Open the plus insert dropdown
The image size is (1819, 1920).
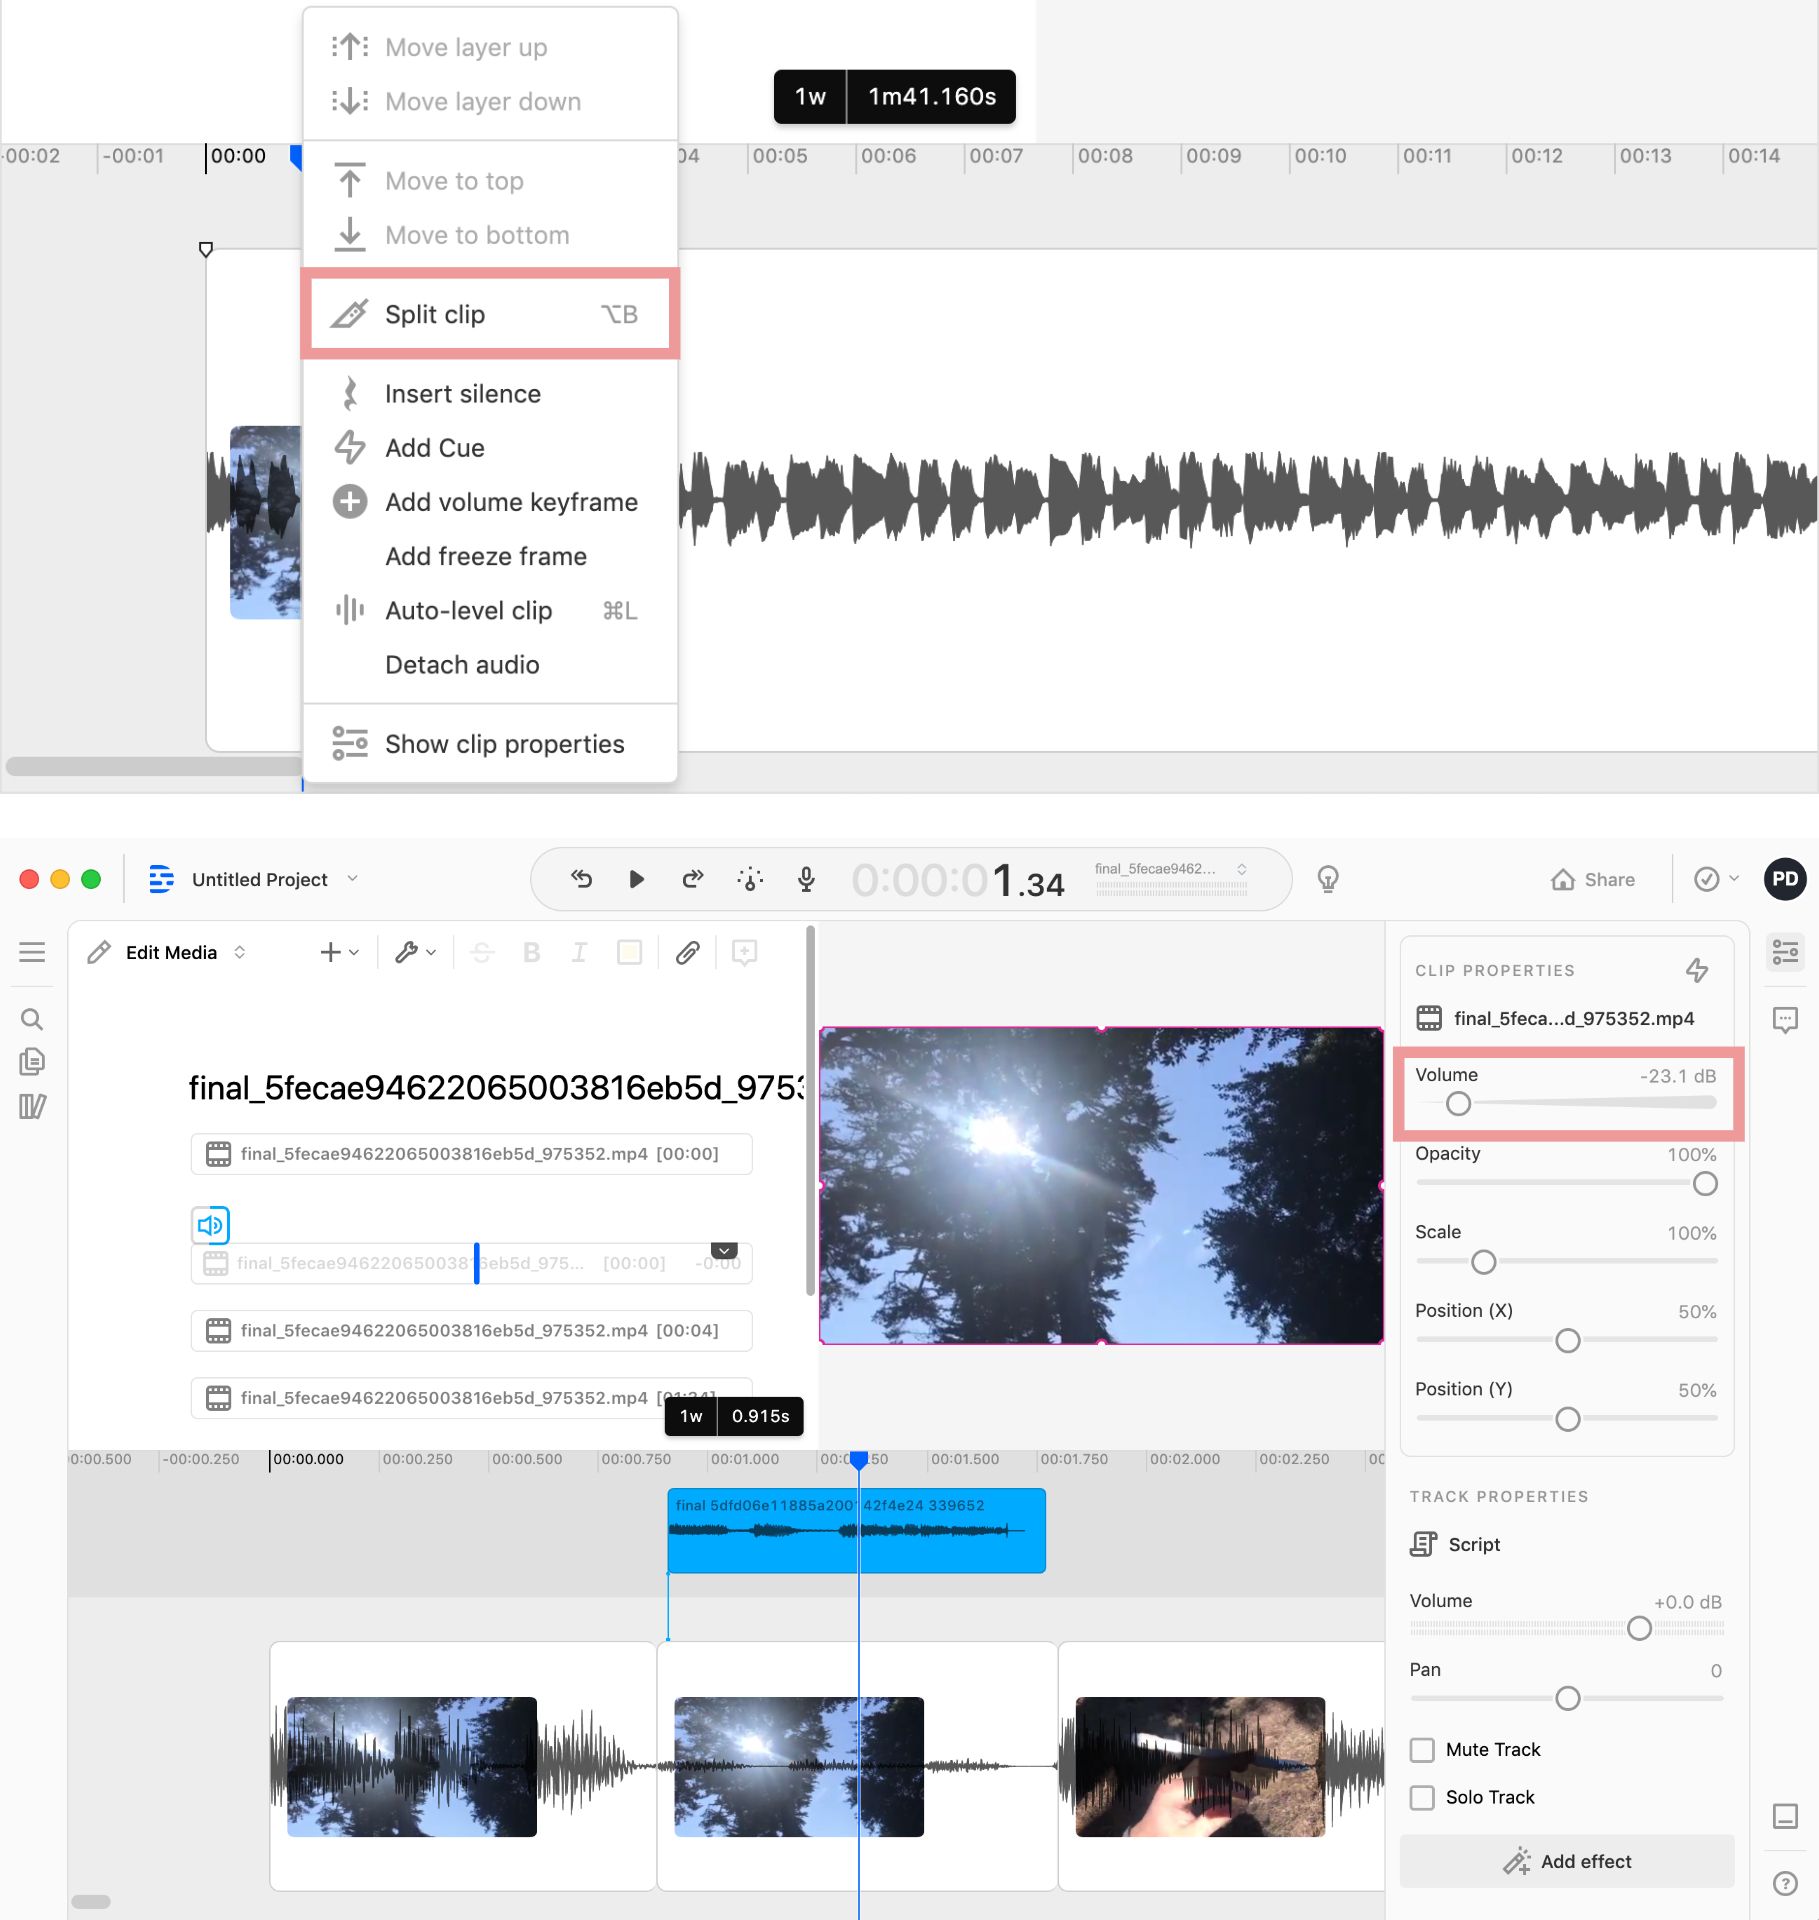click(x=339, y=952)
